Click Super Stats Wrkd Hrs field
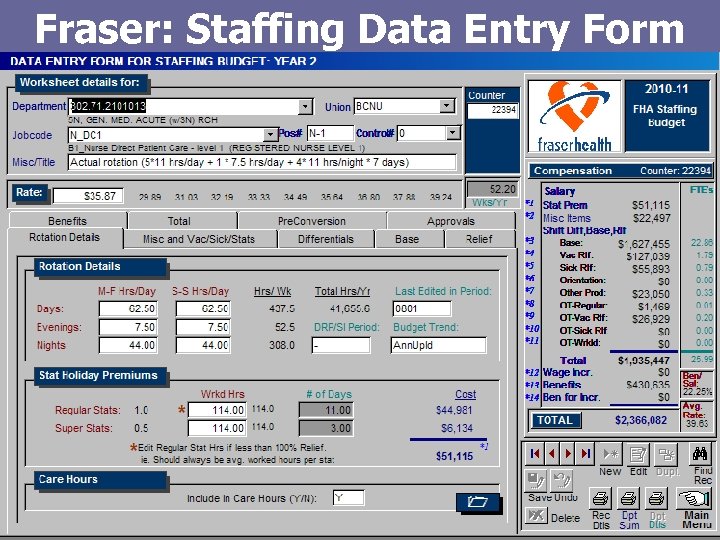The height and width of the screenshot is (540, 720). (x=217, y=428)
